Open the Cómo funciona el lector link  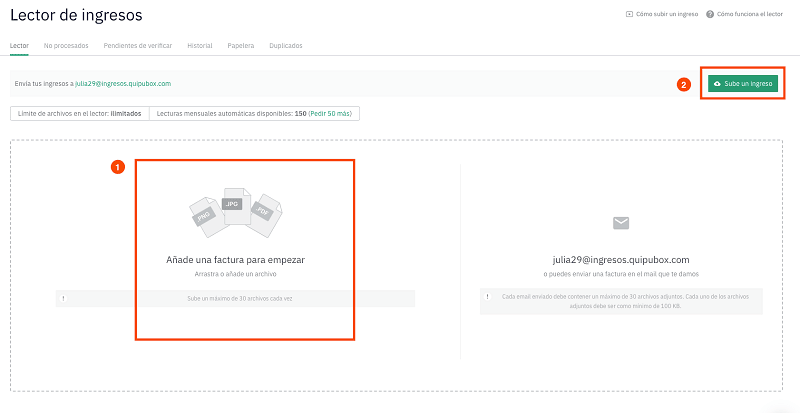click(749, 14)
